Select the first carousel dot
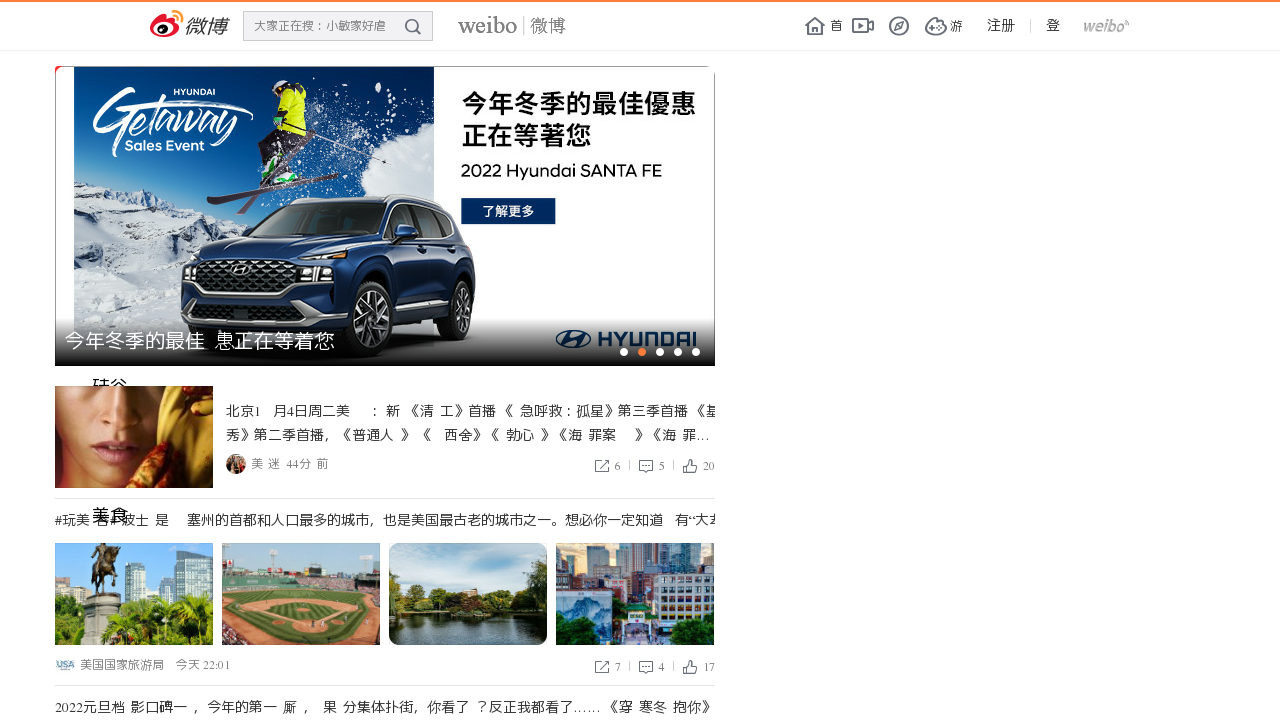 (624, 352)
